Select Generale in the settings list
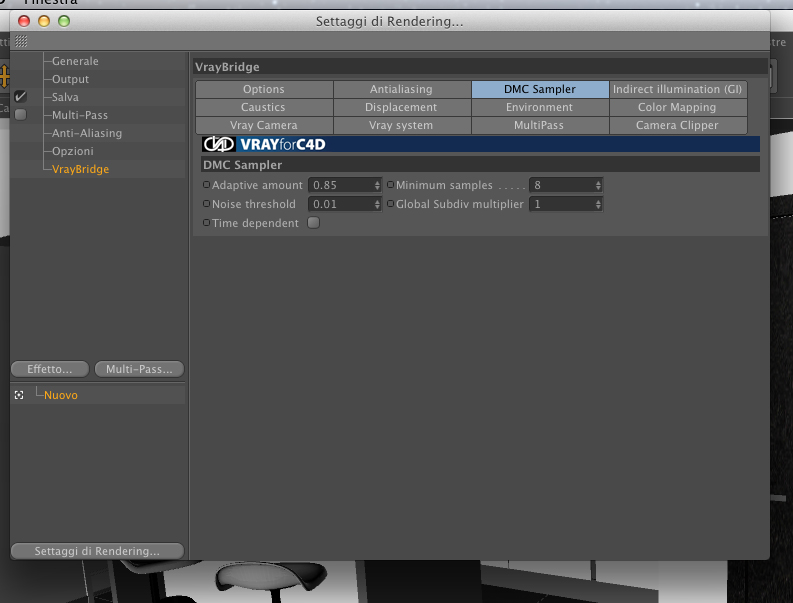The image size is (793, 603). point(75,61)
